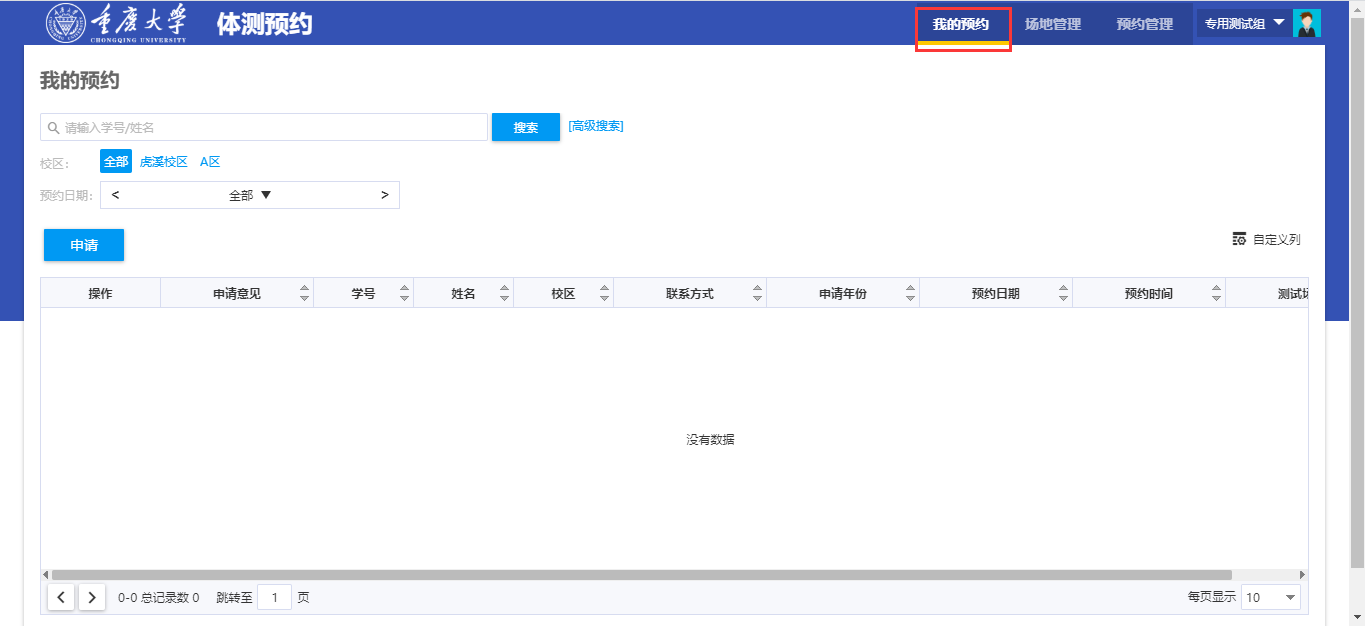Image resolution: width=1365 pixels, height=626 pixels.
Task: Sort the table by 姓名 column
Action: tap(504, 294)
